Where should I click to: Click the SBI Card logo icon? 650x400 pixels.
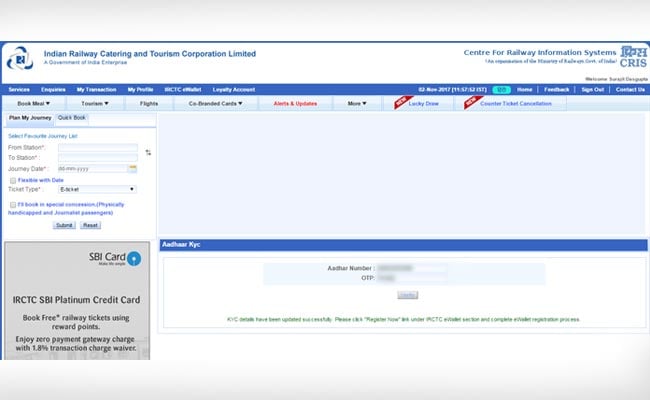[x=133, y=259]
